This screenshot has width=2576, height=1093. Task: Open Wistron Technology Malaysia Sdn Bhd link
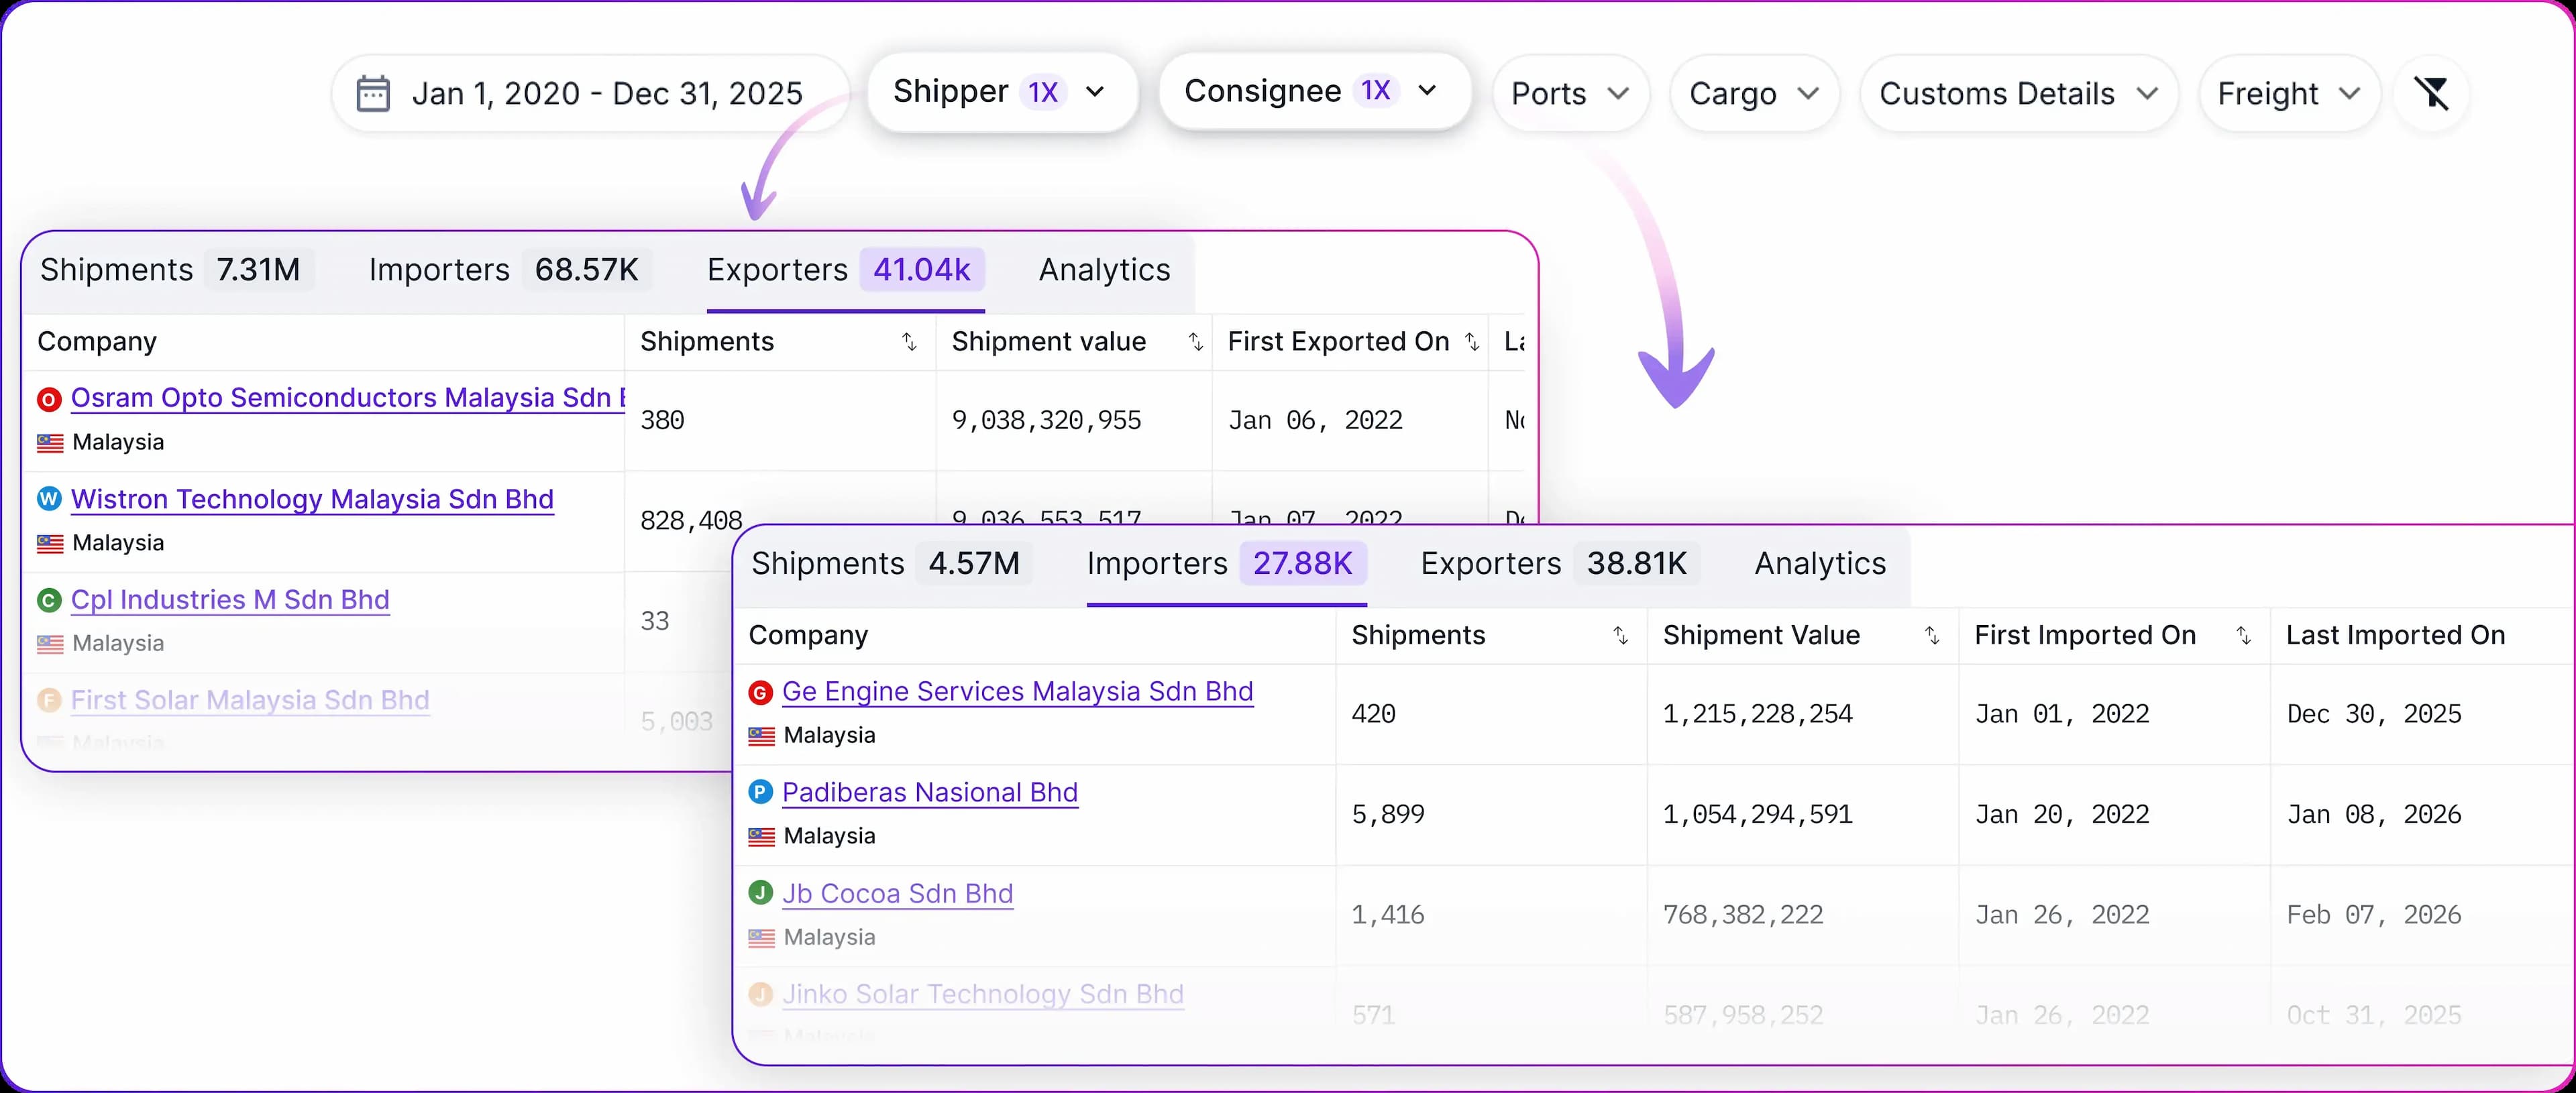(312, 499)
